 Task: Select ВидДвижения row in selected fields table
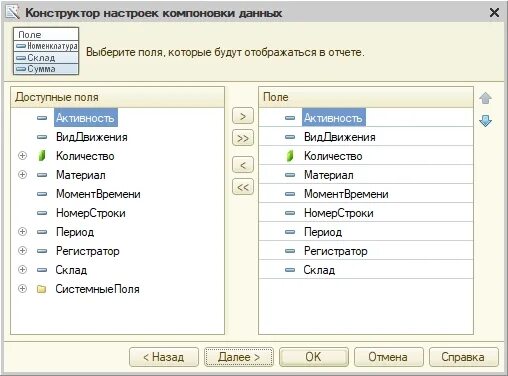coord(366,136)
